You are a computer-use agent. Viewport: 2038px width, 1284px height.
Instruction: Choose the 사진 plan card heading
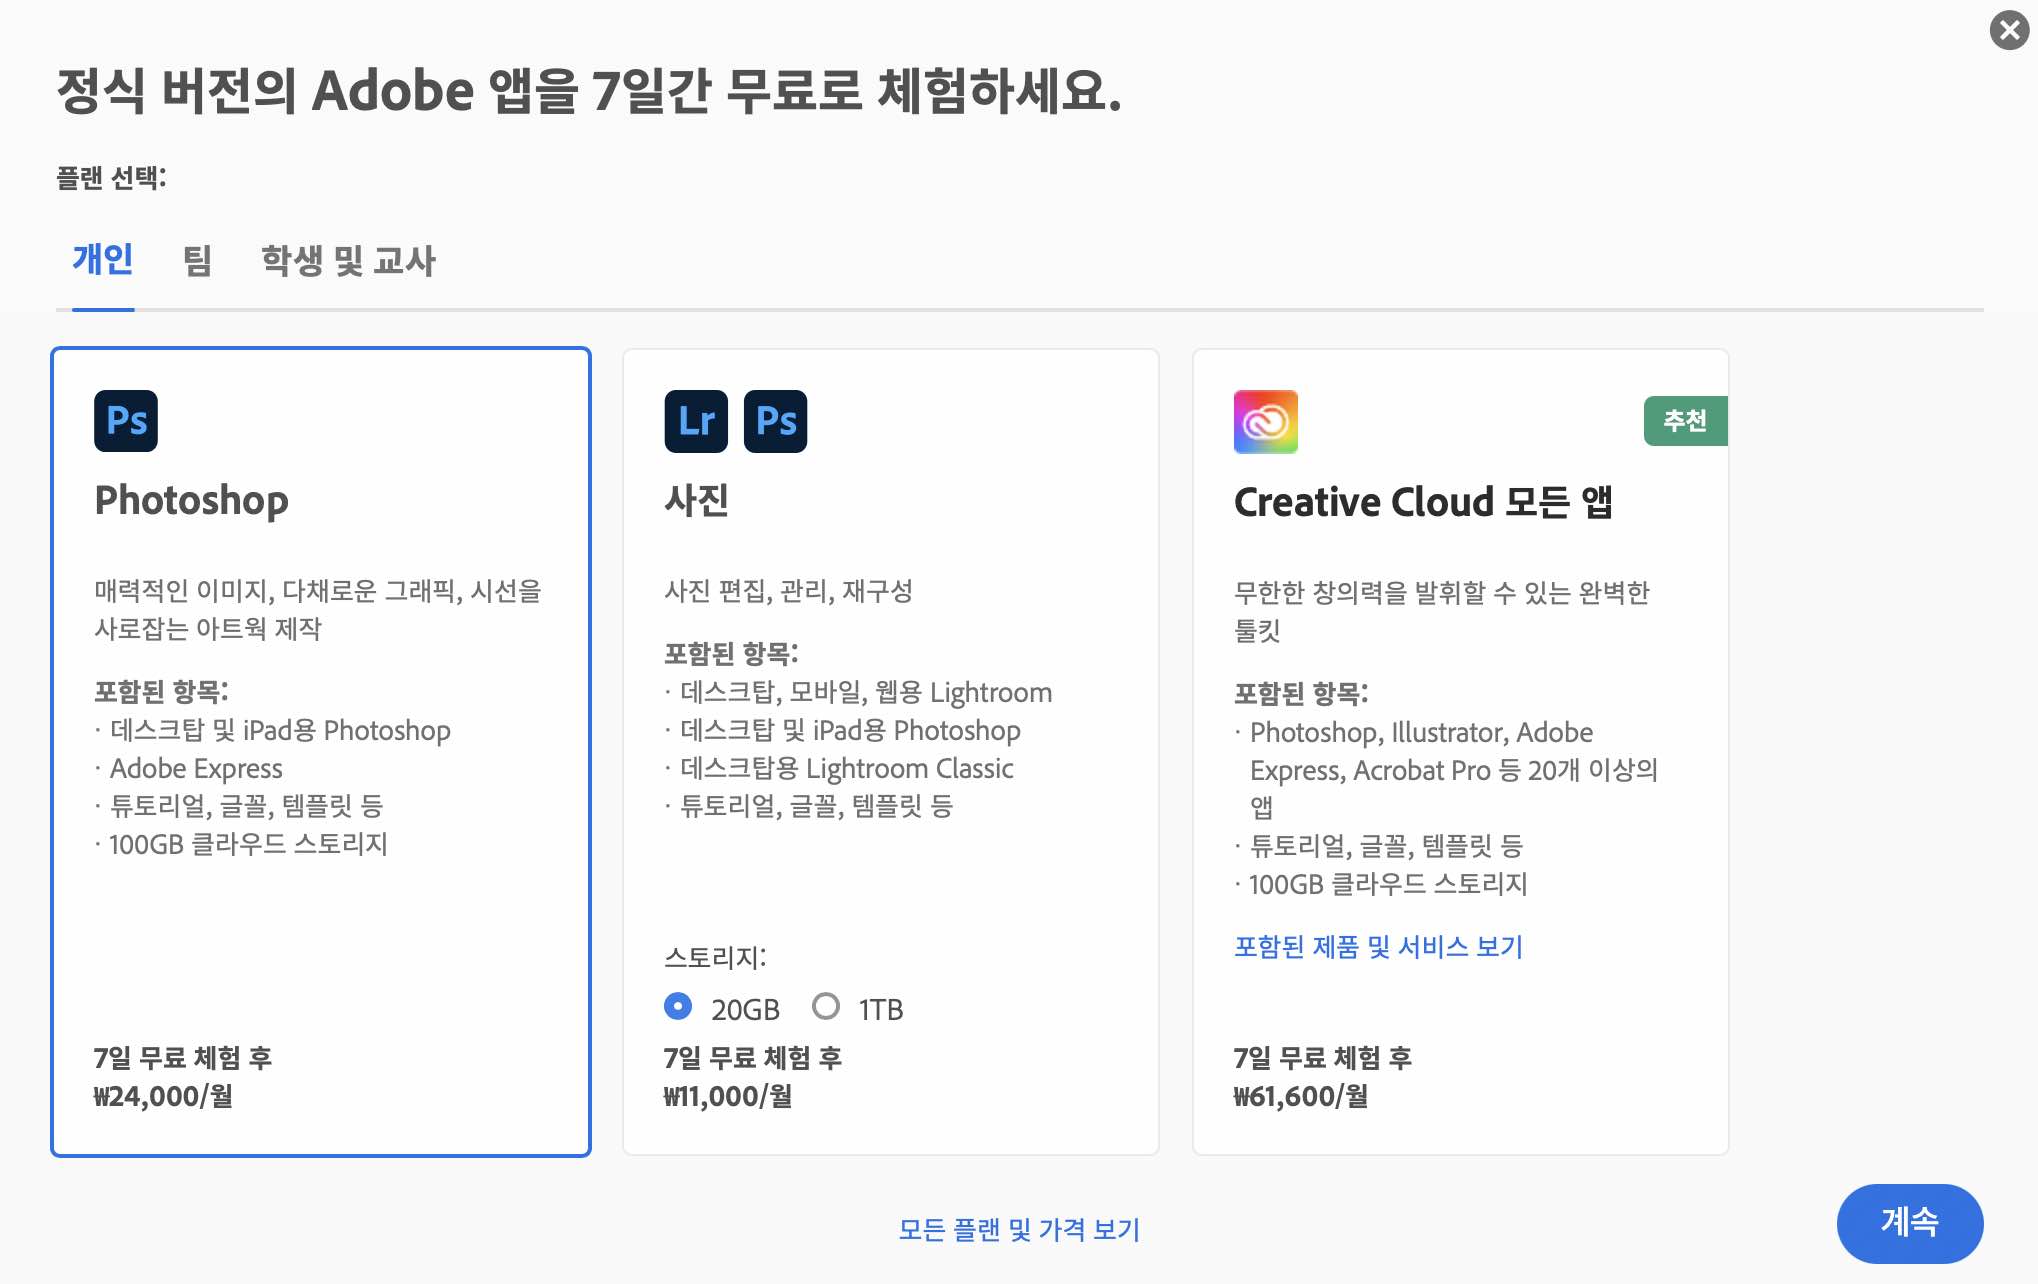click(x=696, y=500)
